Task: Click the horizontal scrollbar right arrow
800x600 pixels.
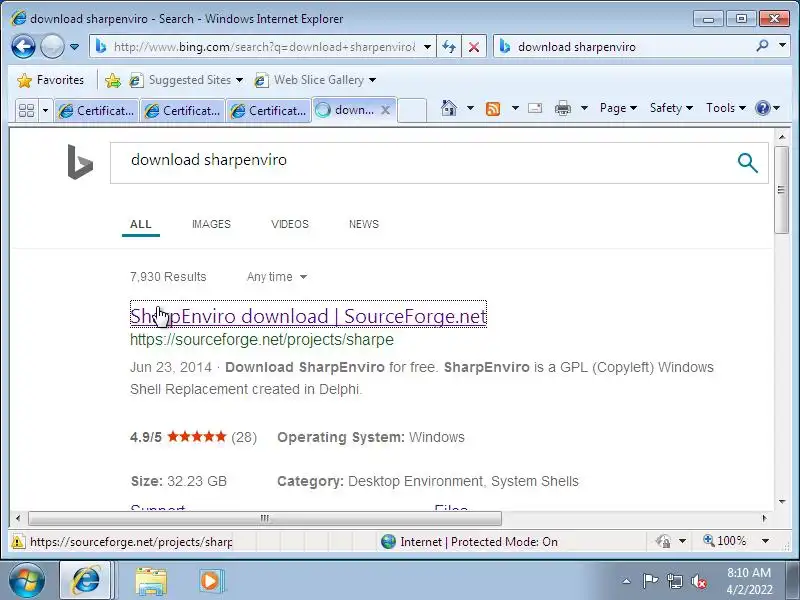Action: 764,518
